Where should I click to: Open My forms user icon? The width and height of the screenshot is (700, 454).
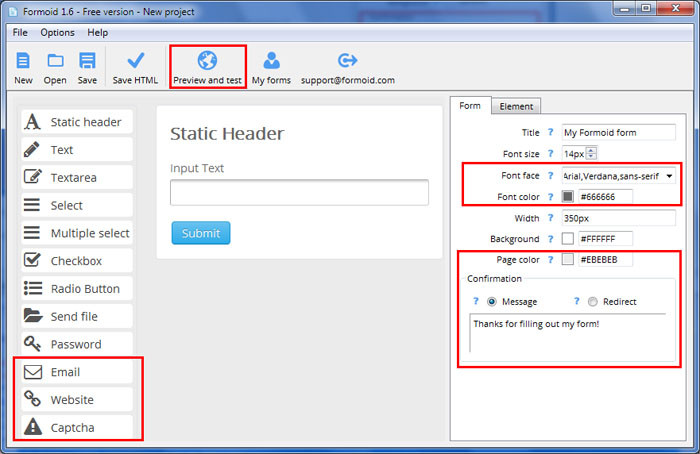(x=271, y=60)
